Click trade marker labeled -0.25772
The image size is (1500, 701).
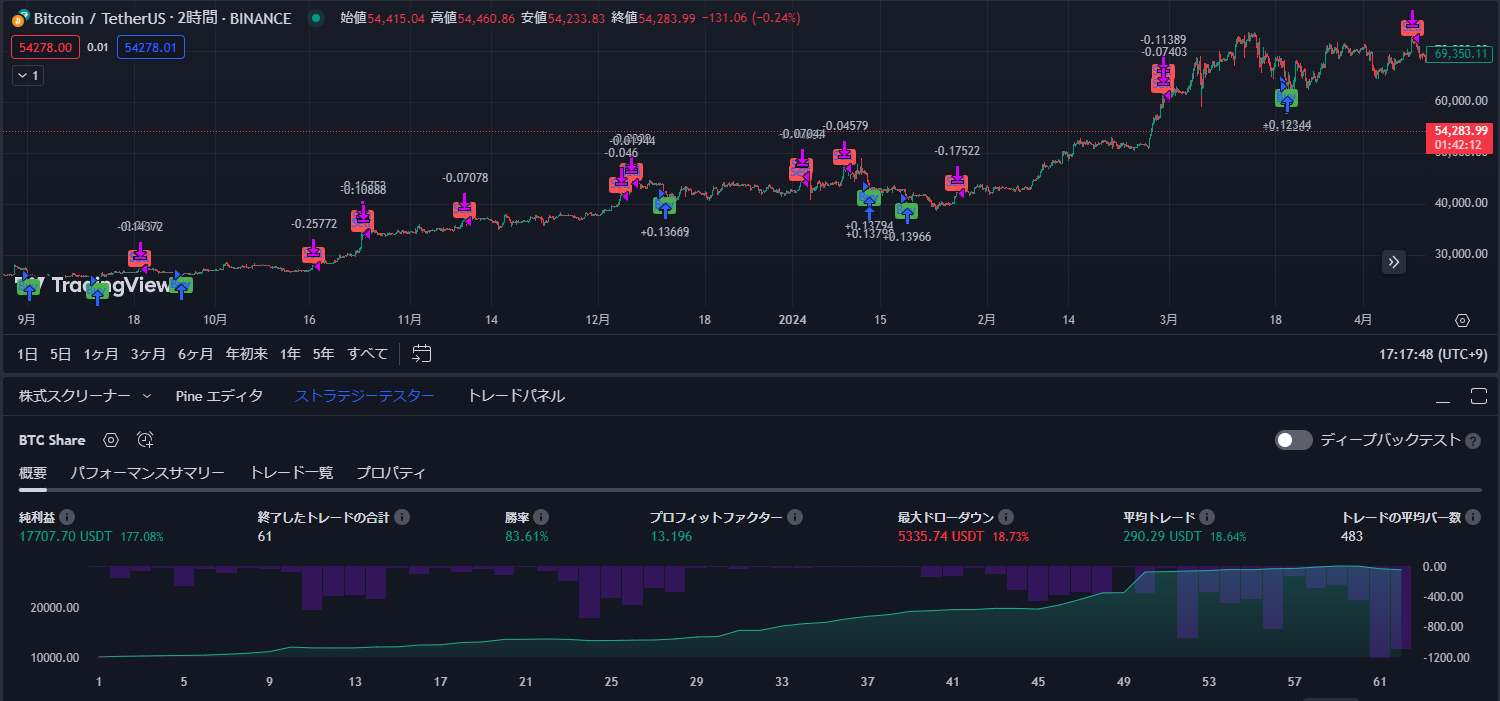point(313,255)
